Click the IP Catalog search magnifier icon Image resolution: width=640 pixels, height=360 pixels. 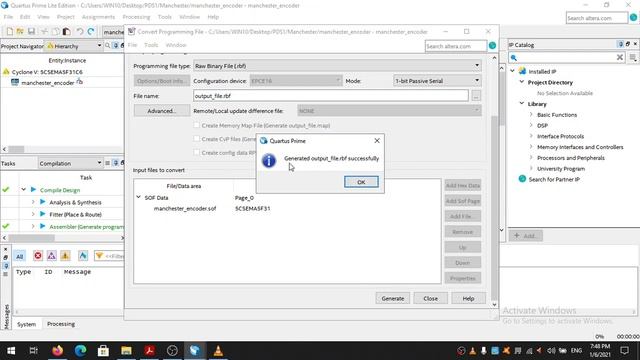click(514, 58)
